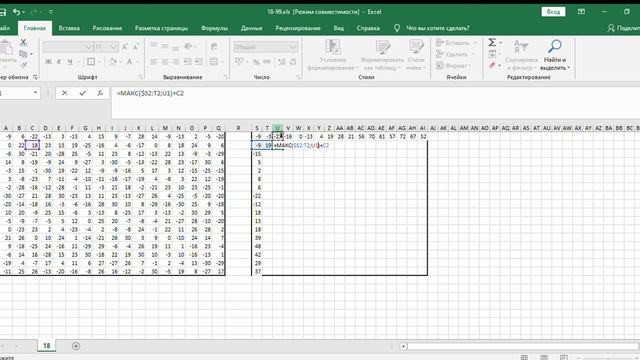Switch to the Рецензирование ribbon tab
640x360 pixels.
298,28
